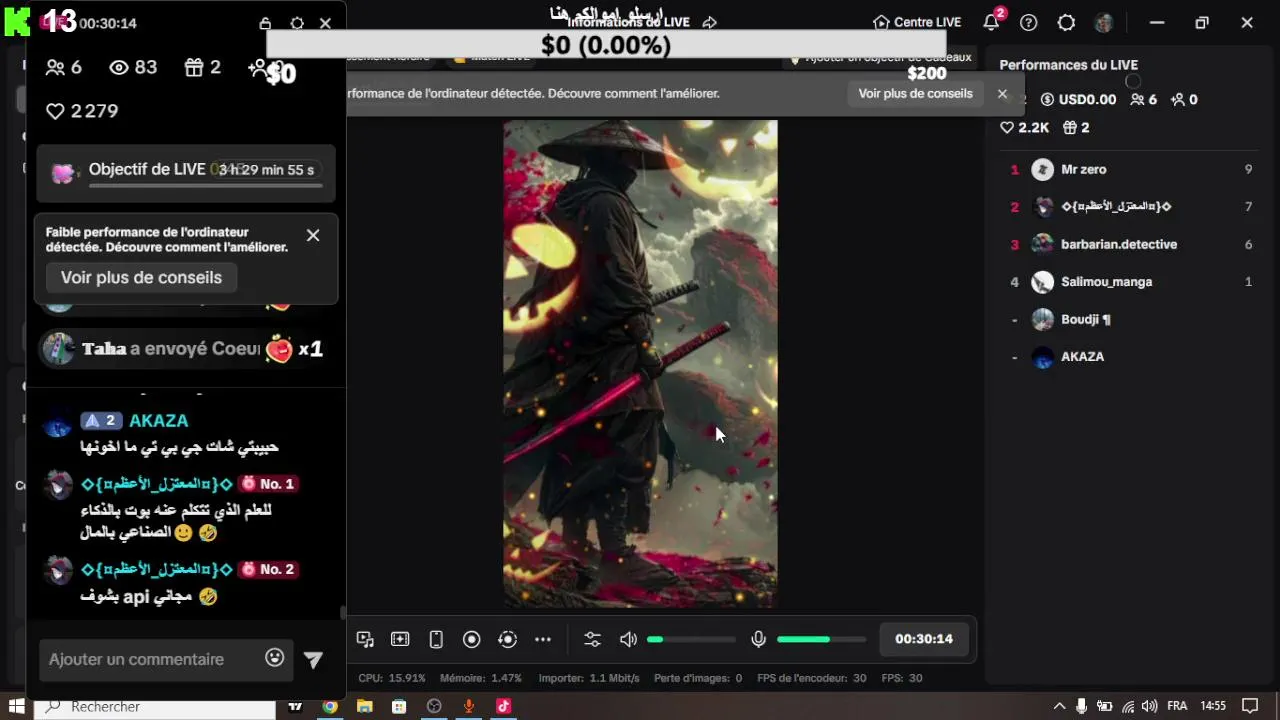Select Boudji in ranking list
Image resolution: width=1280 pixels, height=720 pixels.
pyautogui.click(x=1130, y=319)
